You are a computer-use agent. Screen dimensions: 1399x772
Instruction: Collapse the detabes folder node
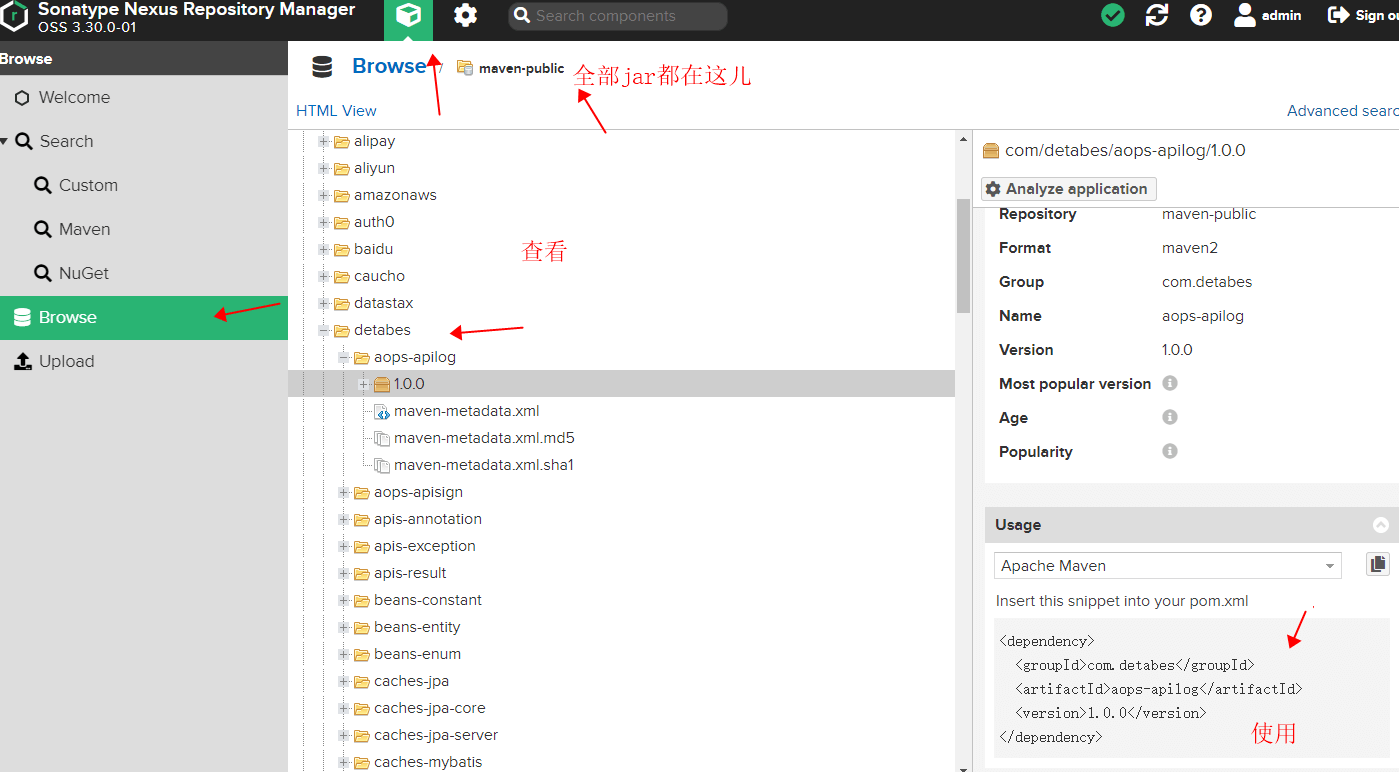click(324, 331)
